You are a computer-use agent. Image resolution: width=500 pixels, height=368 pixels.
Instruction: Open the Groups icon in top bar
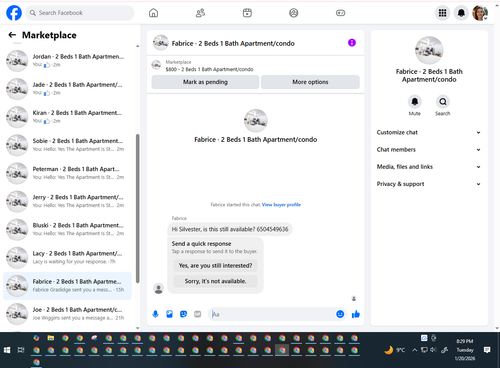(294, 13)
